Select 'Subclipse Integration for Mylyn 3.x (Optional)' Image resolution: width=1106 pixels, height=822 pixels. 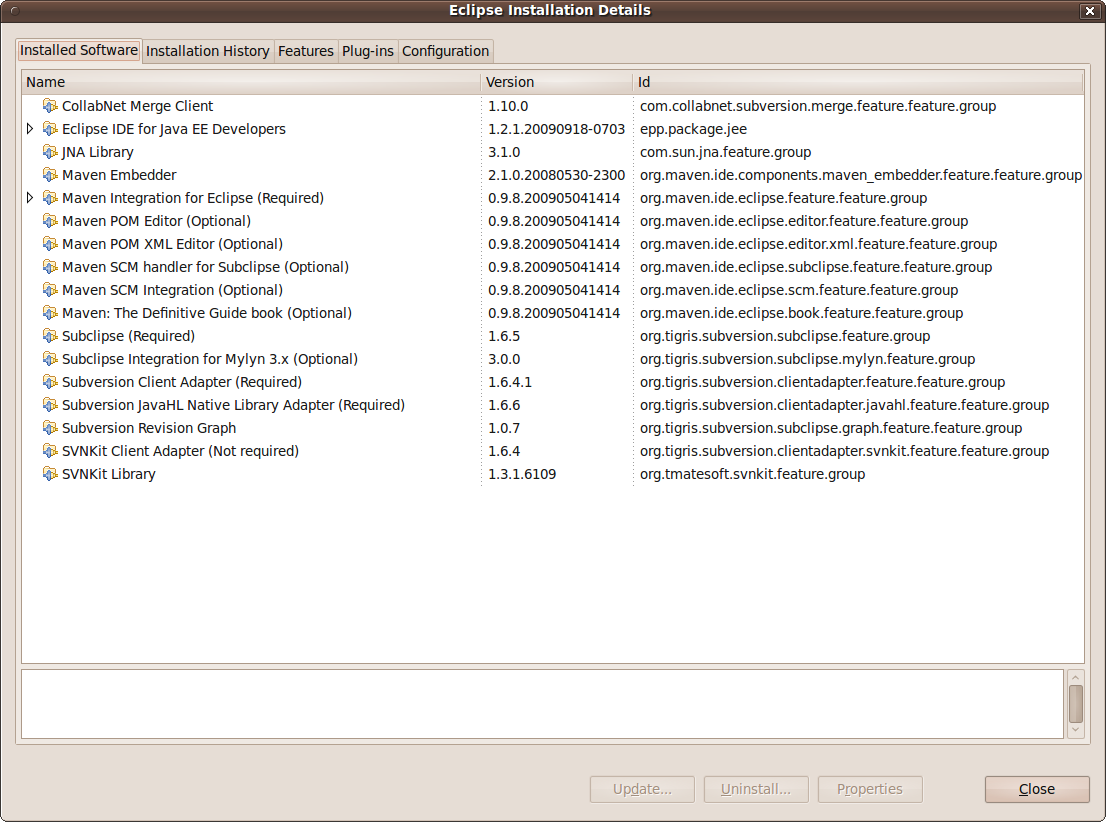pos(209,359)
